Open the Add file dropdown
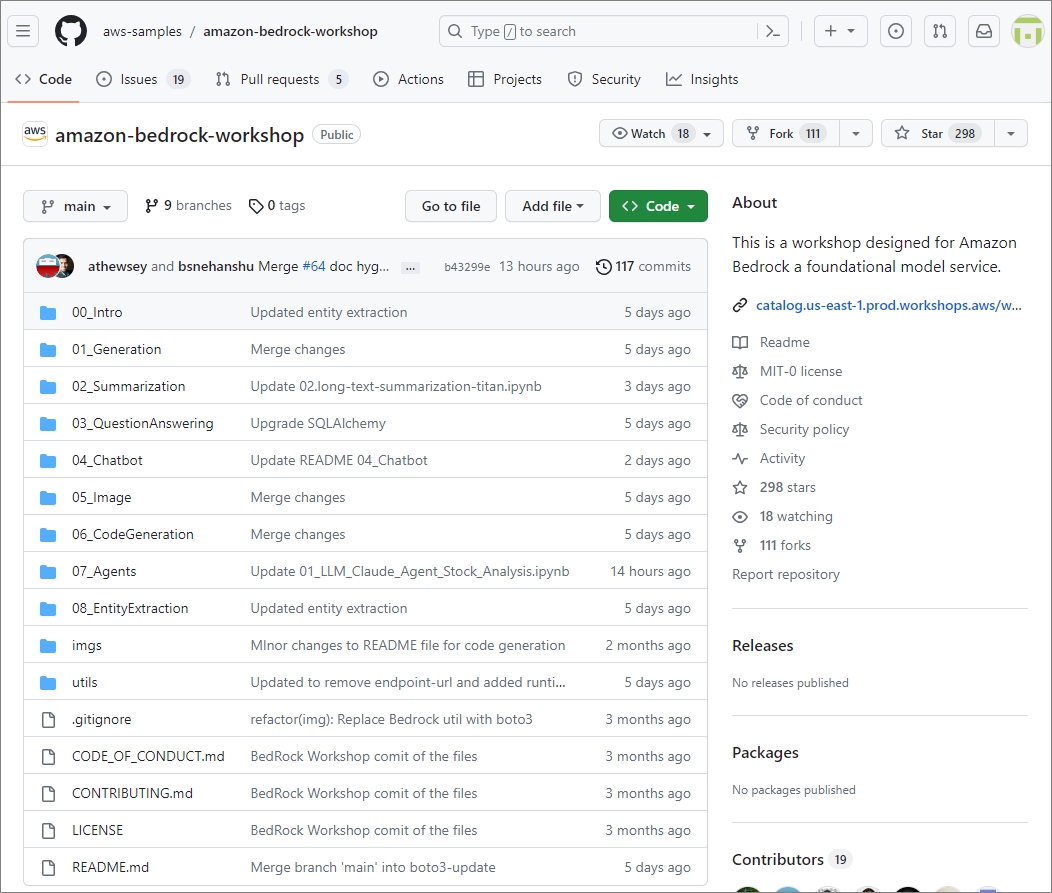The height and width of the screenshot is (893, 1052). click(x=552, y=206)
